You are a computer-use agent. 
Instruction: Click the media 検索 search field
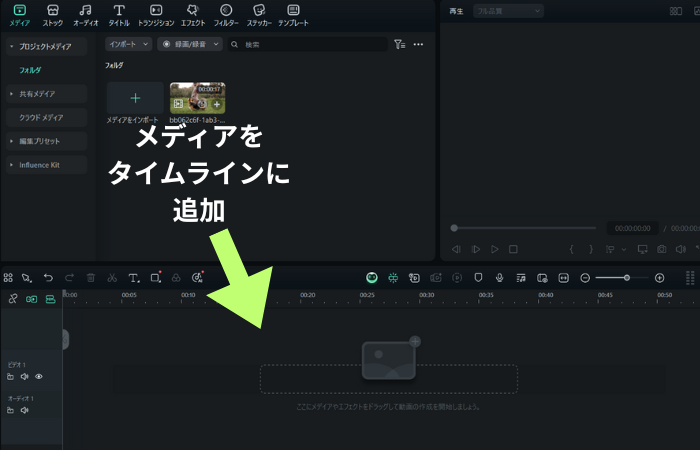(x=308, y=44)
